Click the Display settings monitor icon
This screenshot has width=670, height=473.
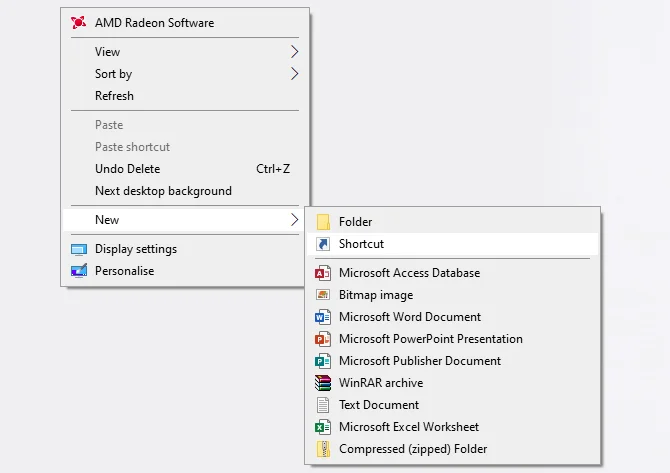click(x=79, y=249)
